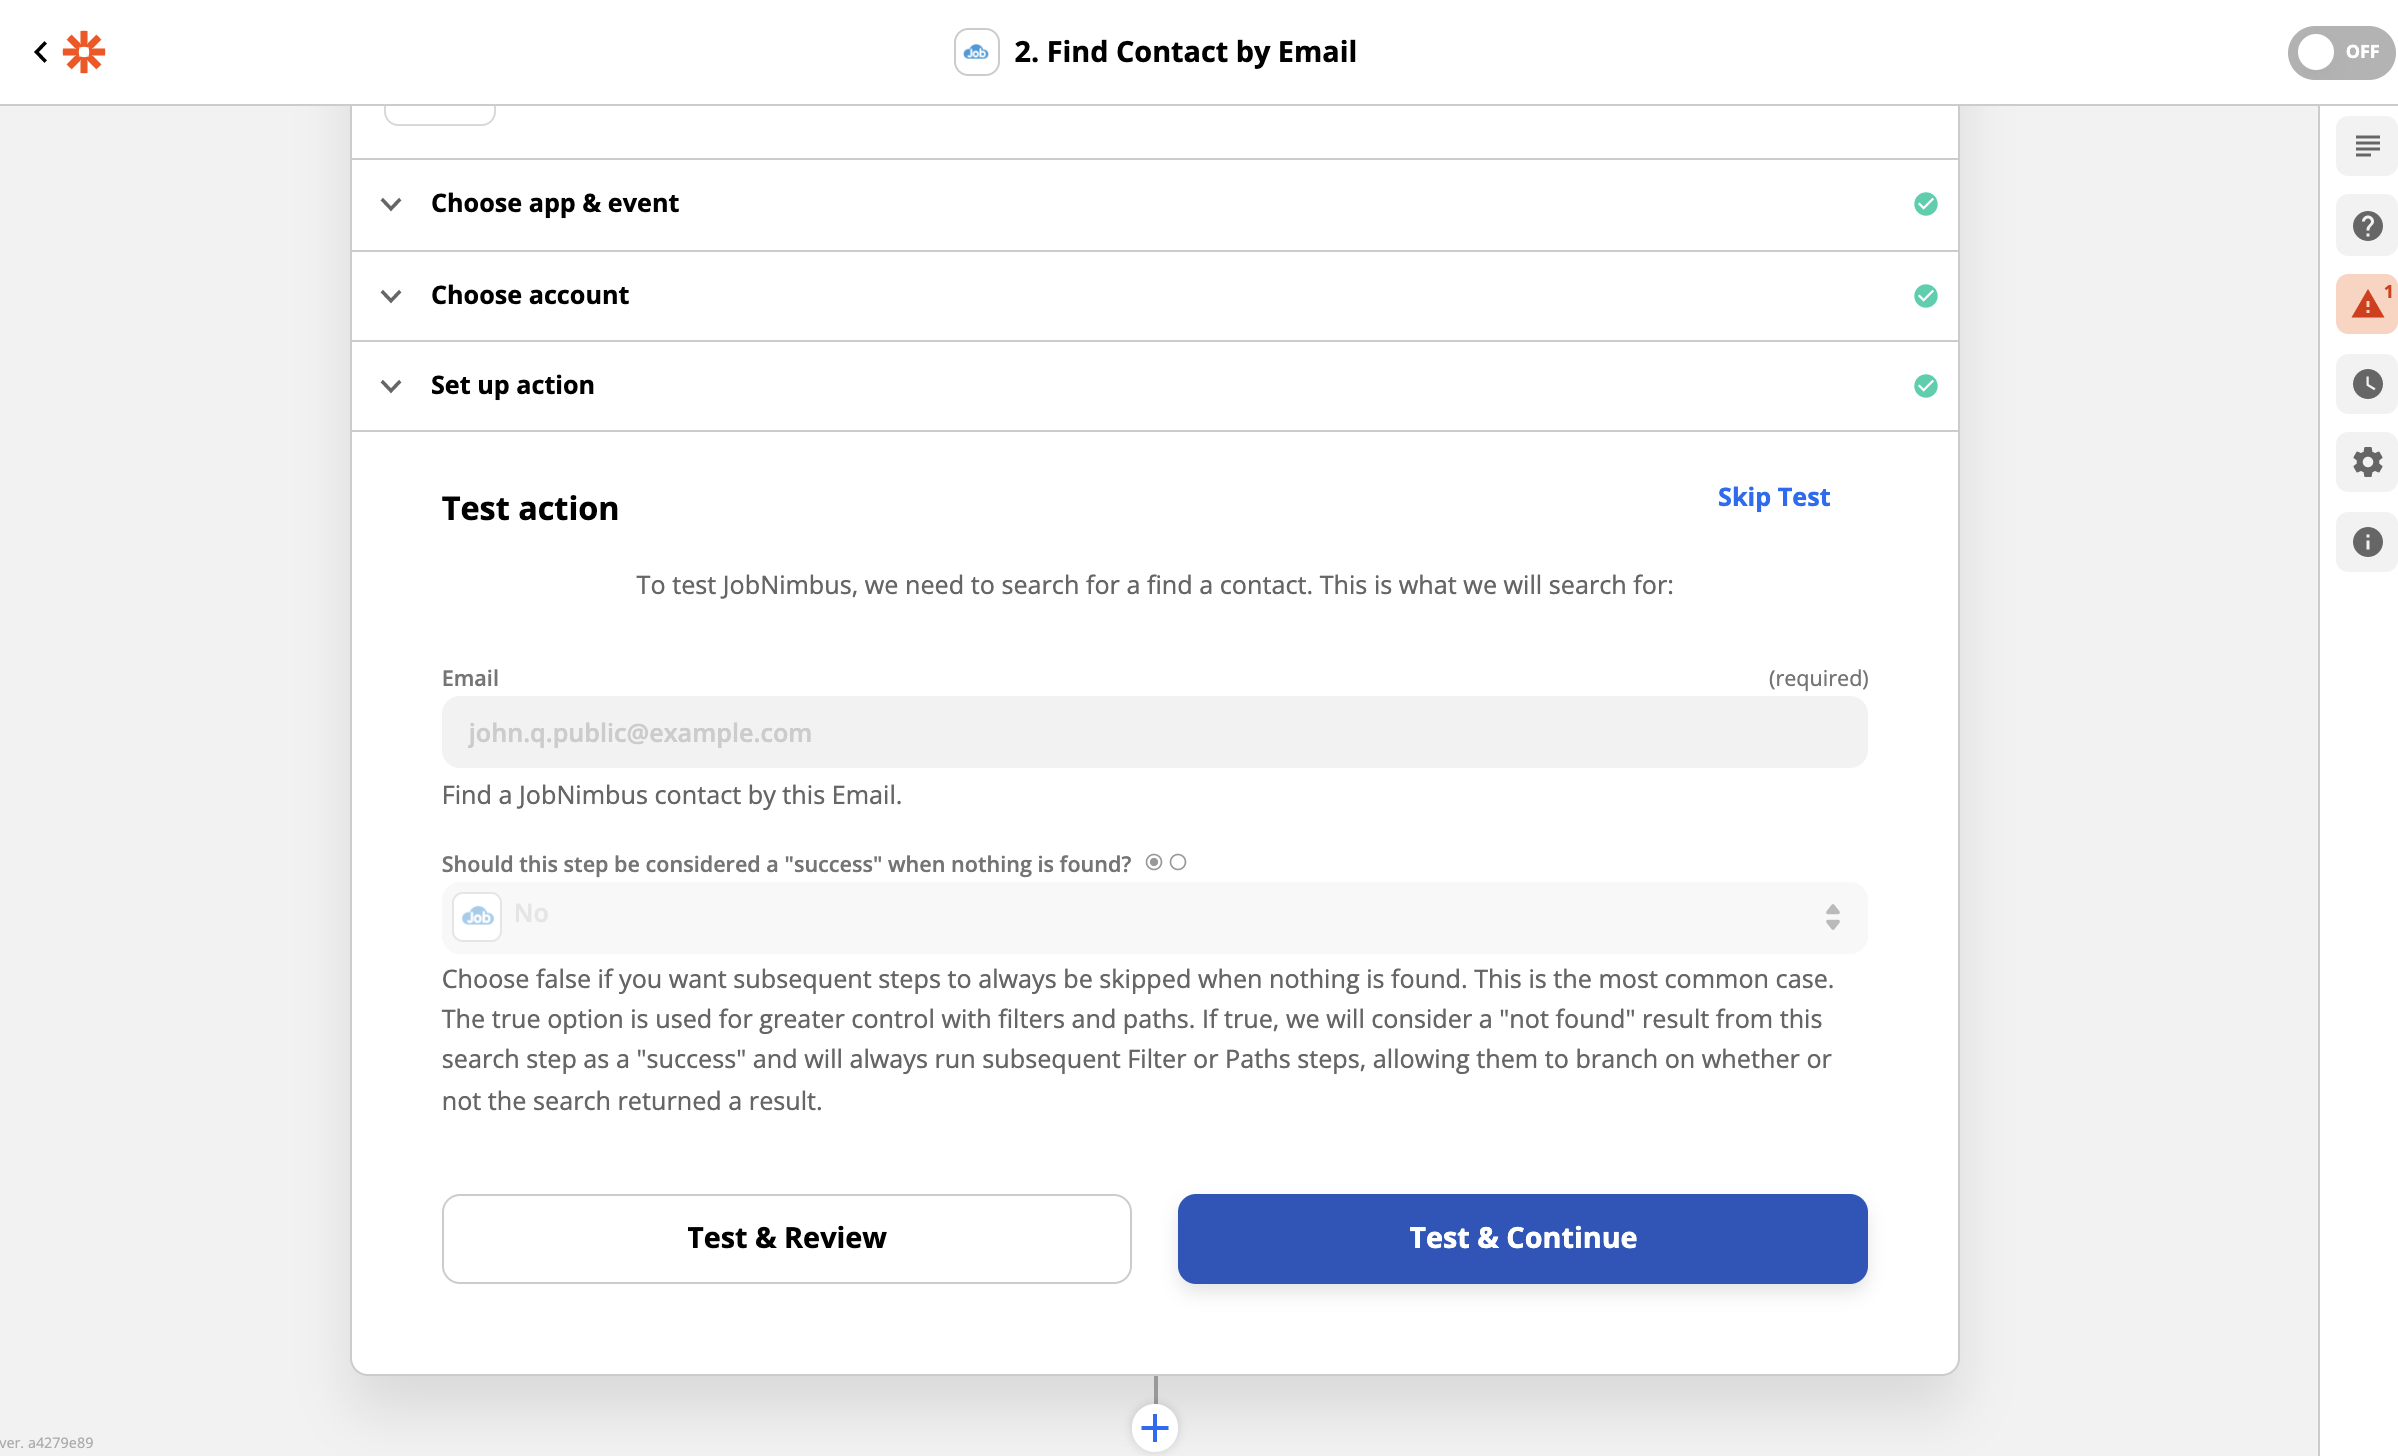Click Test & Review
This screenshot has height=1456, width=2398.
coord(786,1237)
